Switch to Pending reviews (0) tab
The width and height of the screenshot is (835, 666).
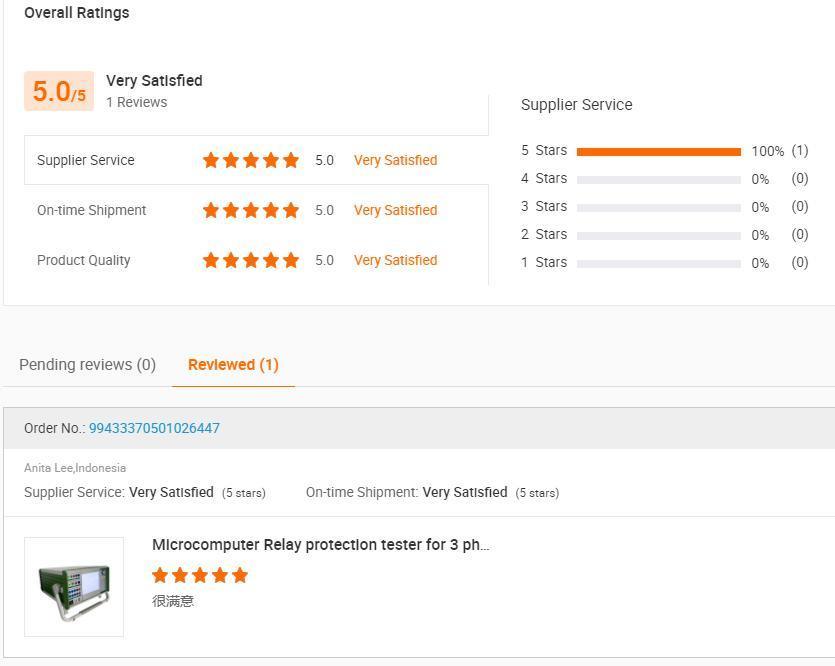[87, 365]
